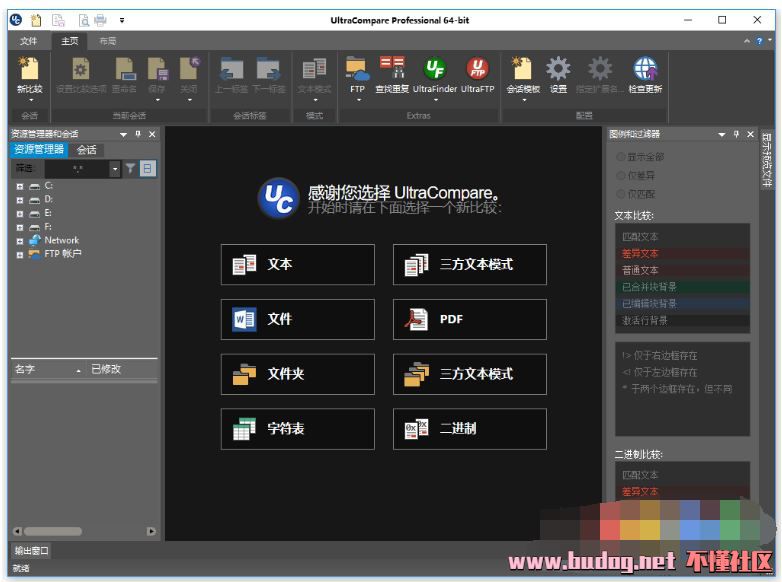Click the print icon in quick access toolbar
Viewport: 782px width, 582px height.
coord(100,20)
